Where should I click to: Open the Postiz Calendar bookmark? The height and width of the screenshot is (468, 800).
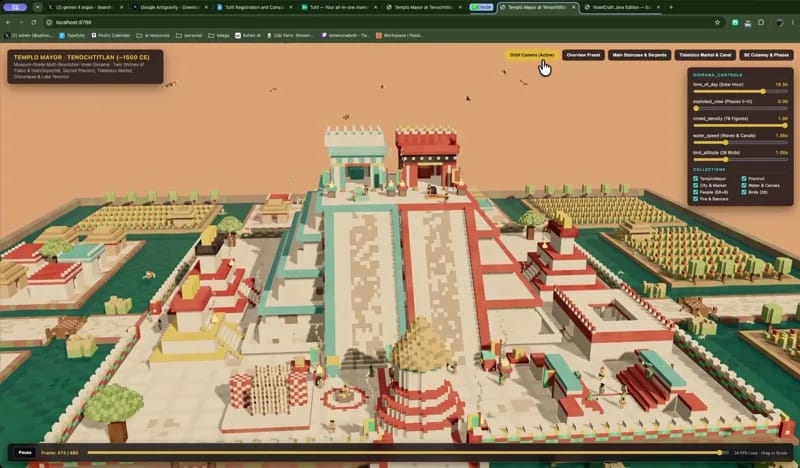[111, 36]
